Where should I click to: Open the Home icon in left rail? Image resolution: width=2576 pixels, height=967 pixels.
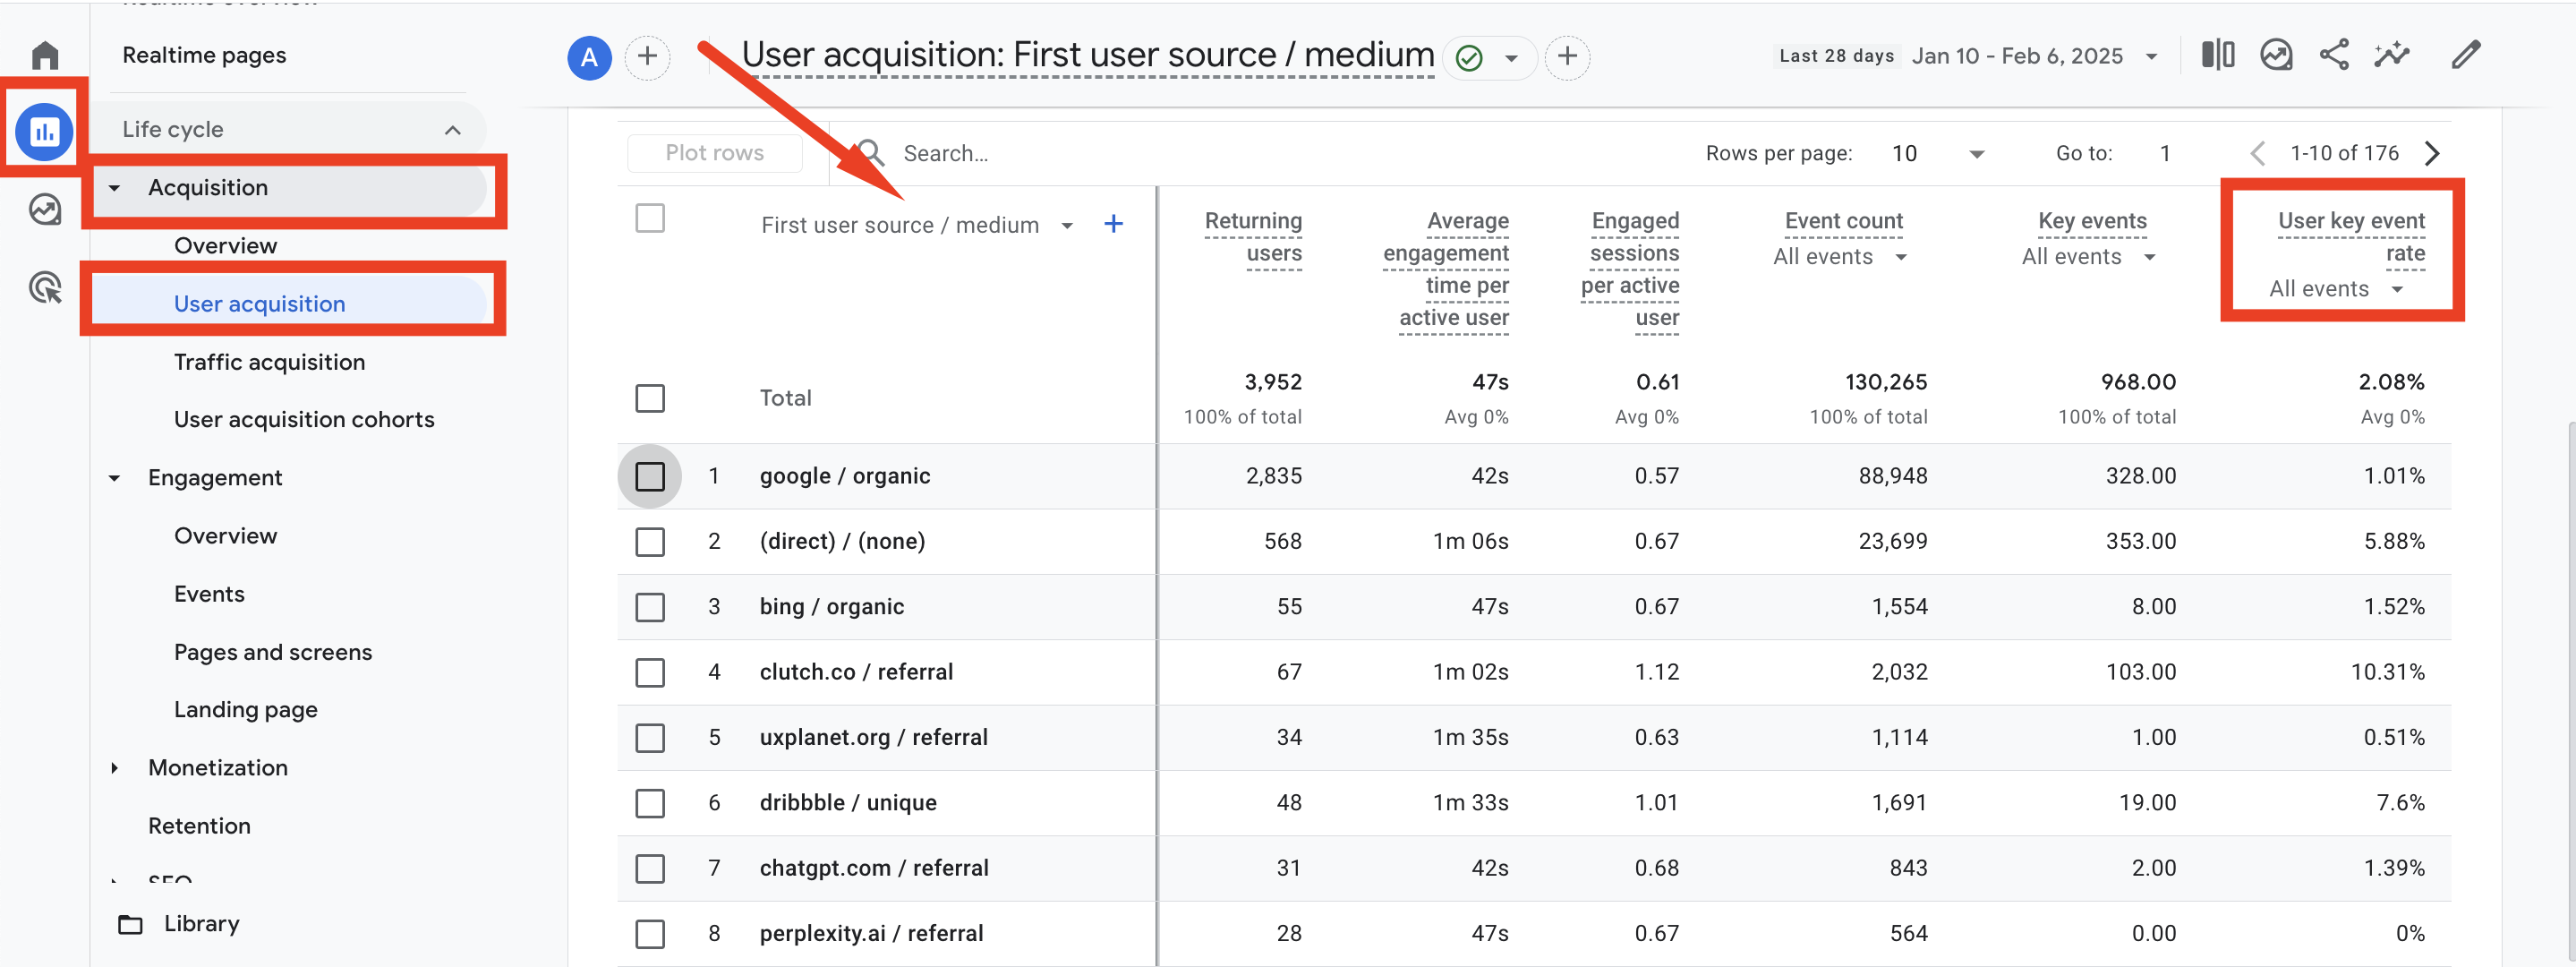coord(45,55)
